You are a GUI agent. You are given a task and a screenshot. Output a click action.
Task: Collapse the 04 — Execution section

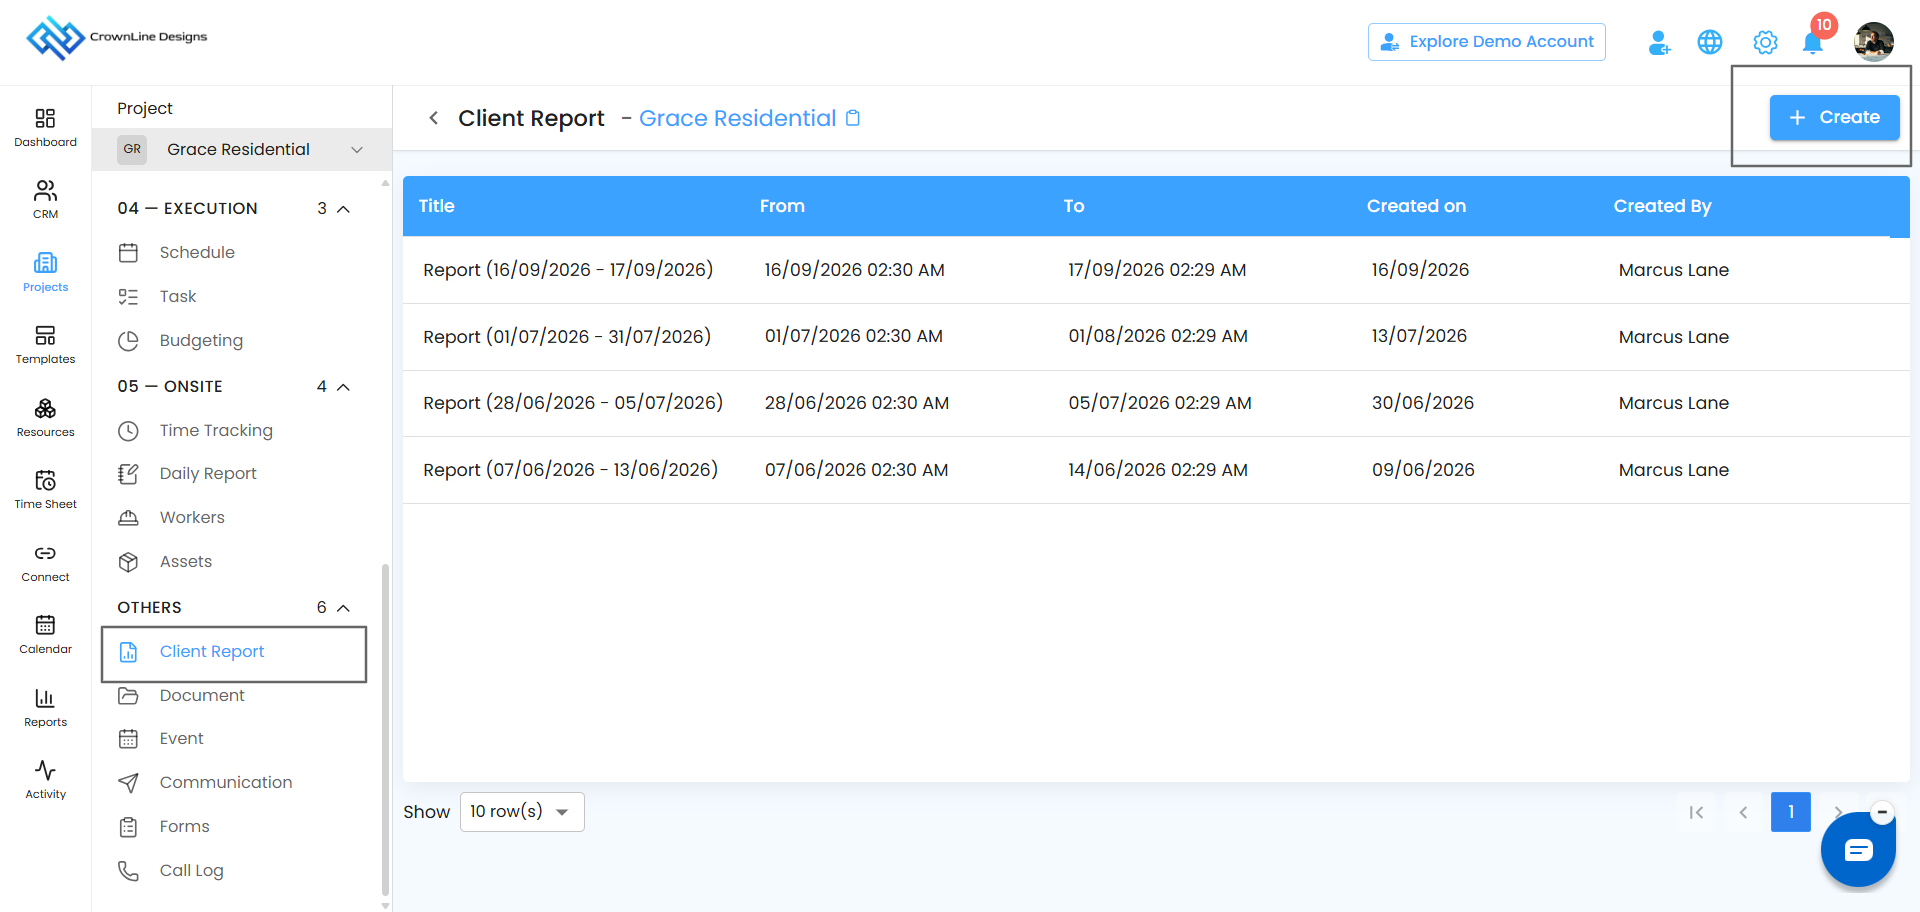(x=343, y=209)
